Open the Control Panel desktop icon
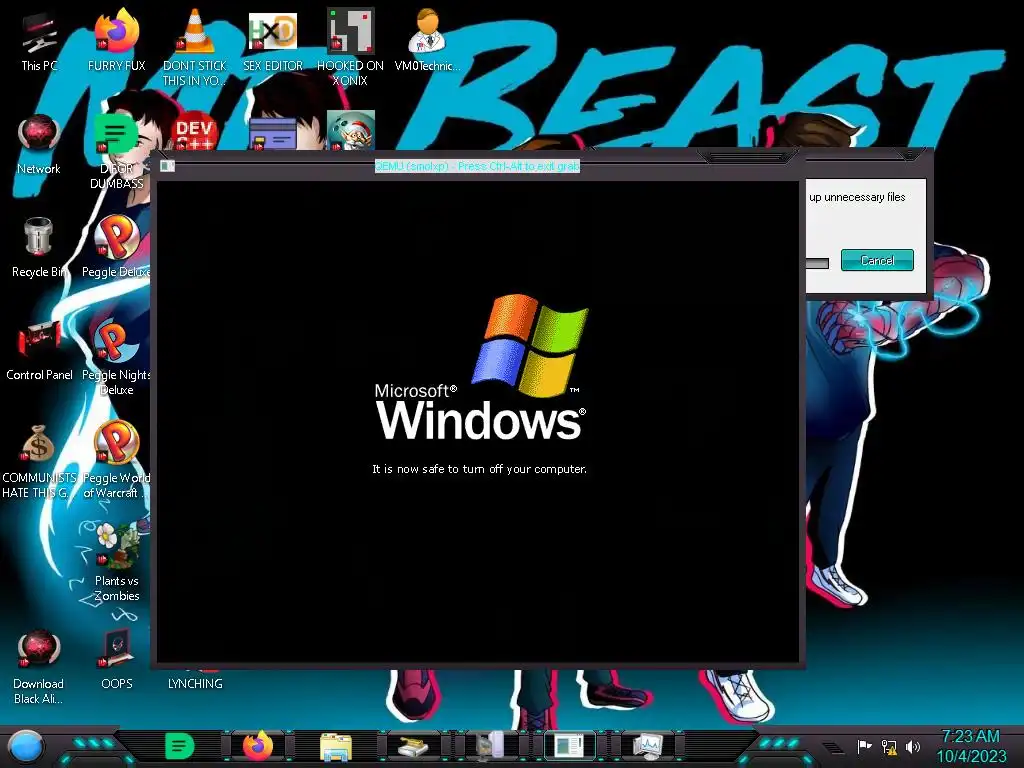Image resolution: width=1024 pixels, height=768 pixels. [39, 350]
